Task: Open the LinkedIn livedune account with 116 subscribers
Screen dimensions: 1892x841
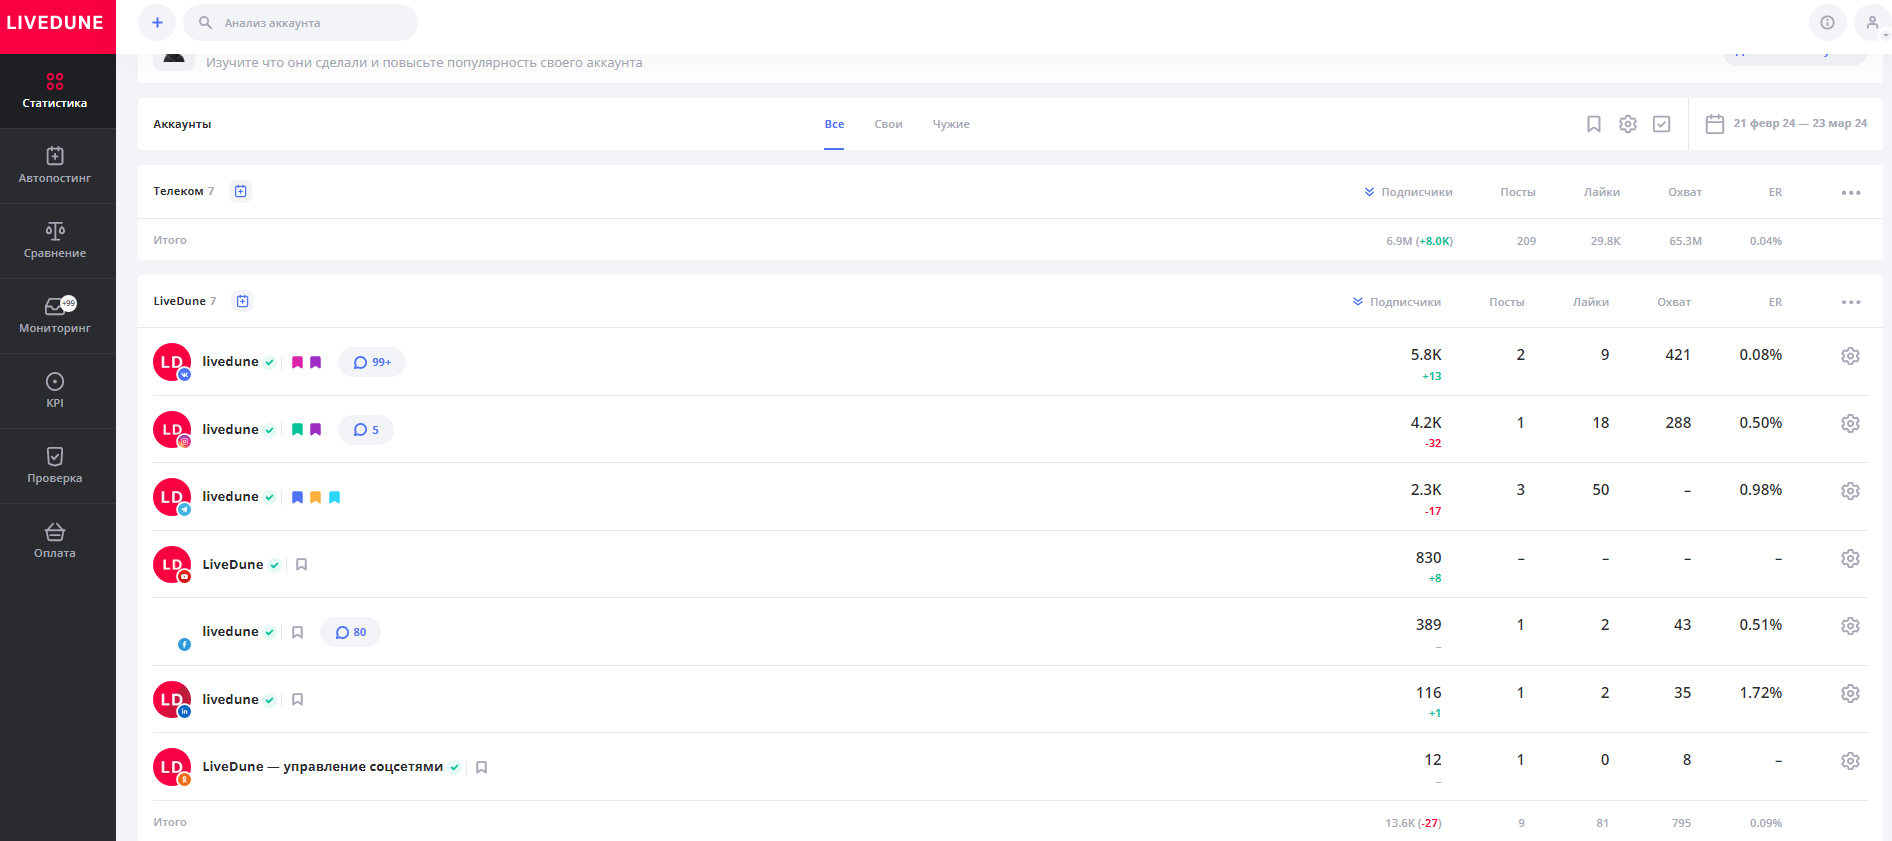Action: (x=230, y=700)
